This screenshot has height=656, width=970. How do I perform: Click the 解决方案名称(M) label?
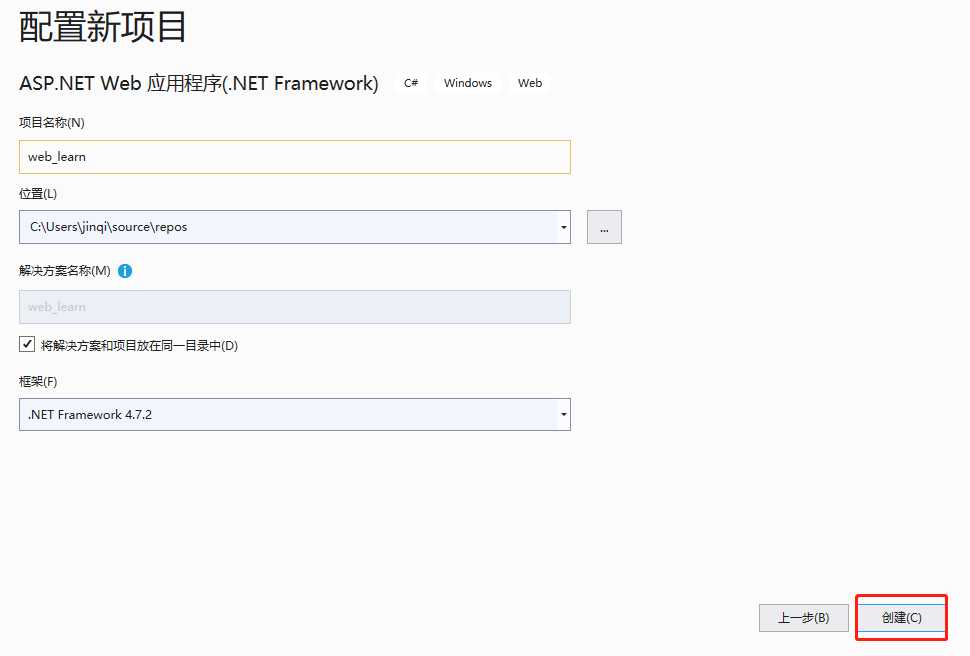65,270
